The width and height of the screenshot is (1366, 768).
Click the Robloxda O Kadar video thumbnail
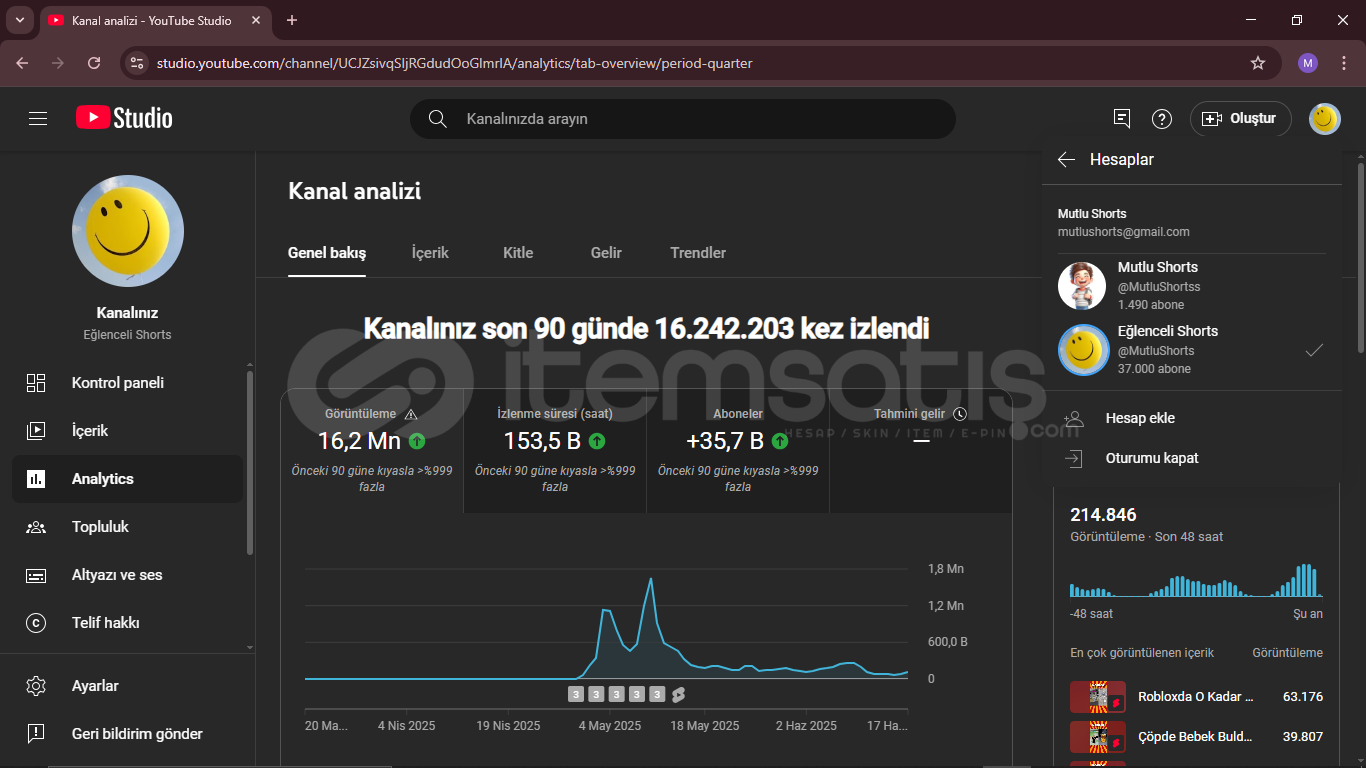(1098, 697)
